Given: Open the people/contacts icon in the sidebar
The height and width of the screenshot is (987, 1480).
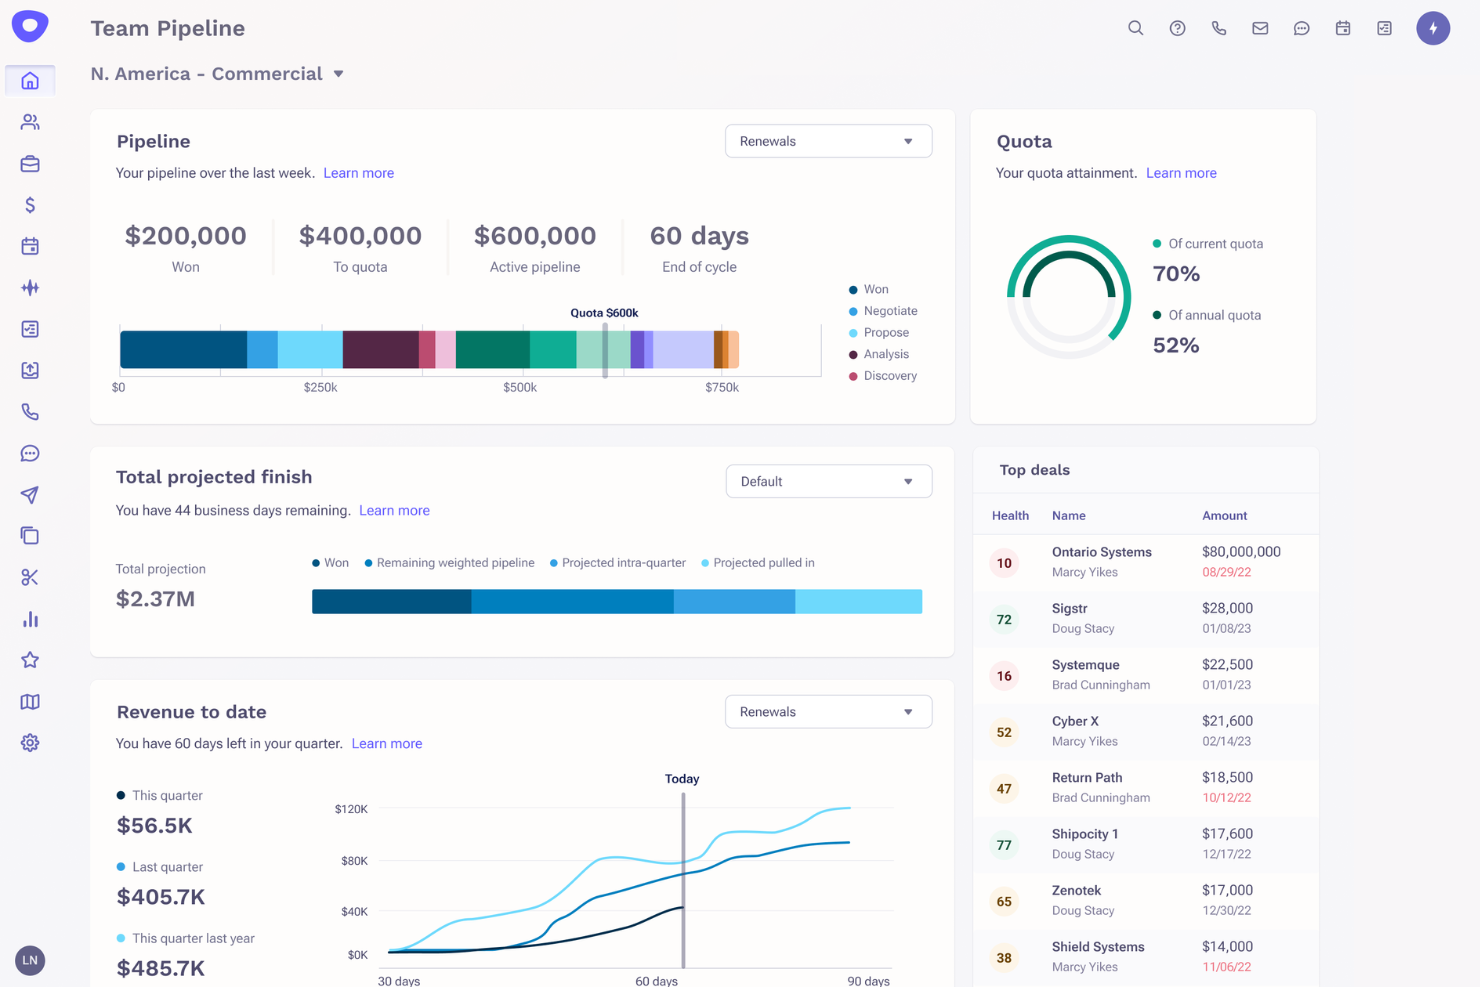Looking at the screenshot, I should 30,122.
